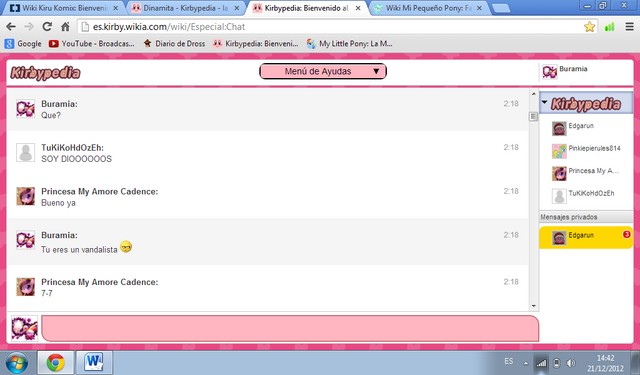This screenshot has height=375, width=640.
Task: Select Pinkiepierules814 in the user list
Action: click(x=586, y=151)
